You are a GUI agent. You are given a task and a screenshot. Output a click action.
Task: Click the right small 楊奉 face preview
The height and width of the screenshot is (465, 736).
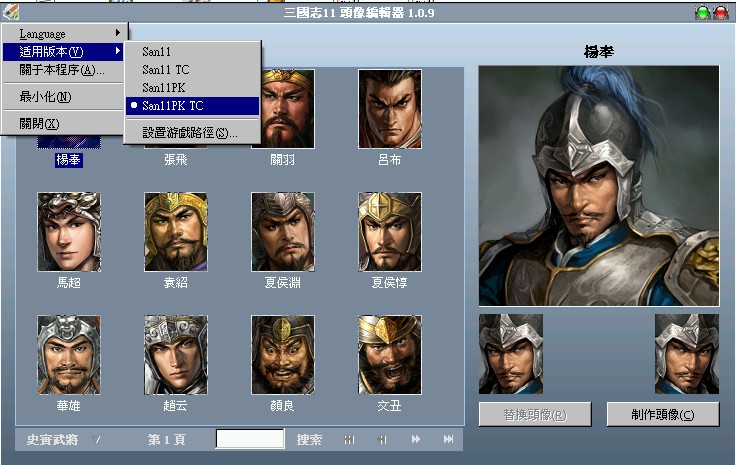click(687, 354)
